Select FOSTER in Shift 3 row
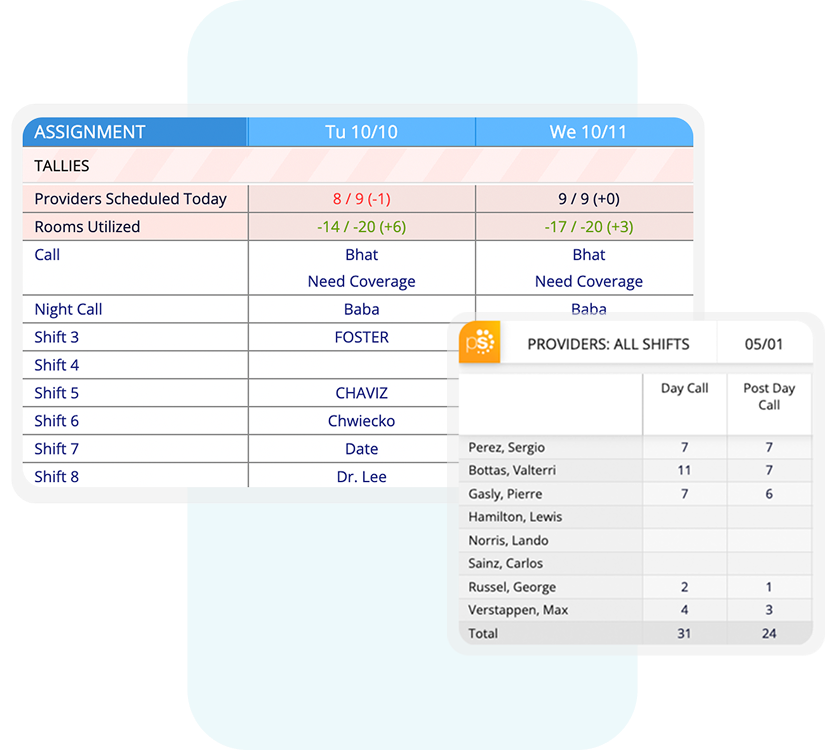This screenshot has width=825, height=750. pos(361,338)
